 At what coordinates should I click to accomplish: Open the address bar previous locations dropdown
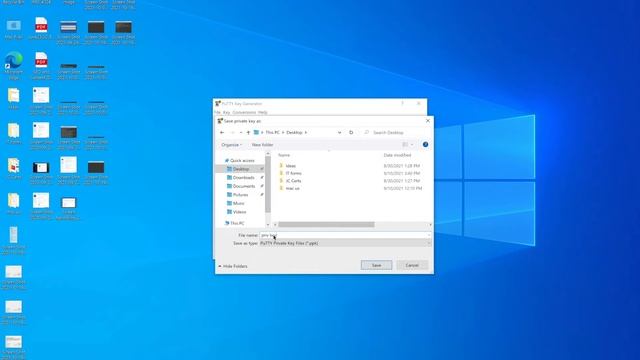340,133
